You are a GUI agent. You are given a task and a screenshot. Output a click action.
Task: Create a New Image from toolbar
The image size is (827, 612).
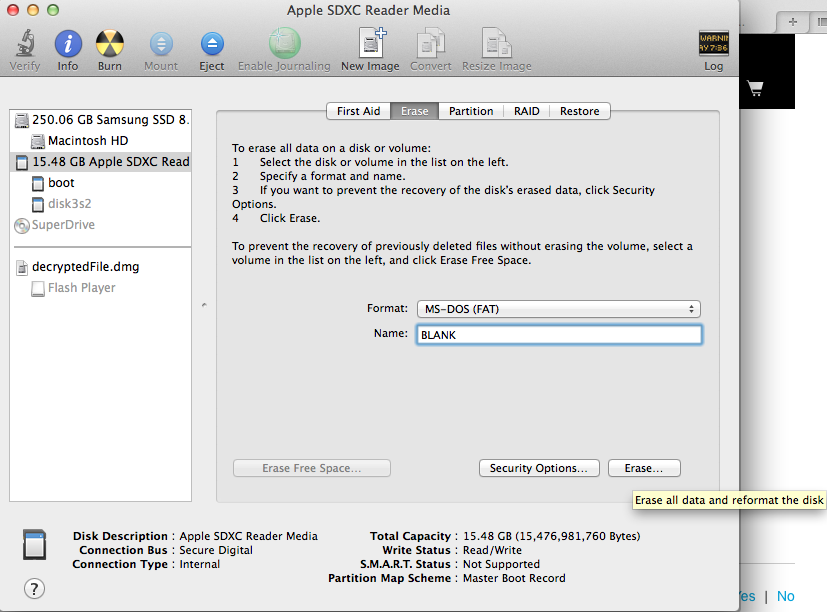371,43
